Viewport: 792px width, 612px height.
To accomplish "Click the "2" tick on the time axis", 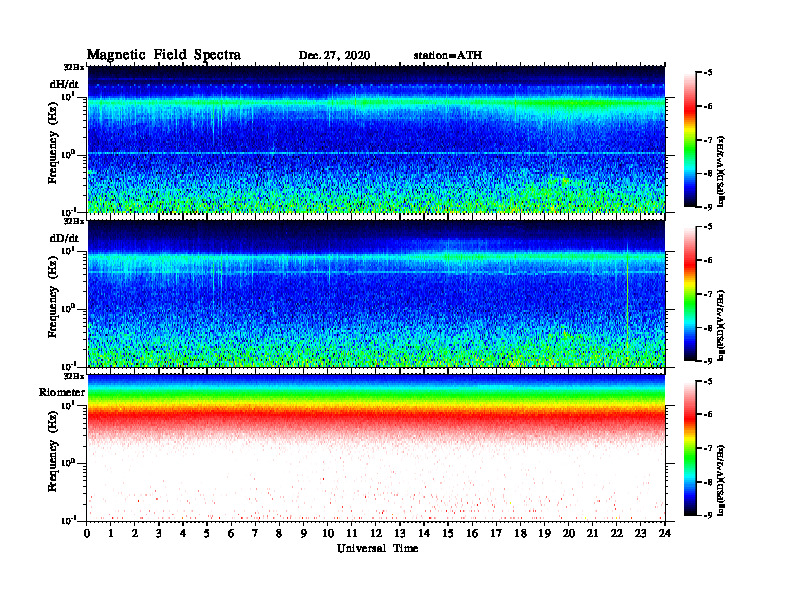I will click(135, 534).
